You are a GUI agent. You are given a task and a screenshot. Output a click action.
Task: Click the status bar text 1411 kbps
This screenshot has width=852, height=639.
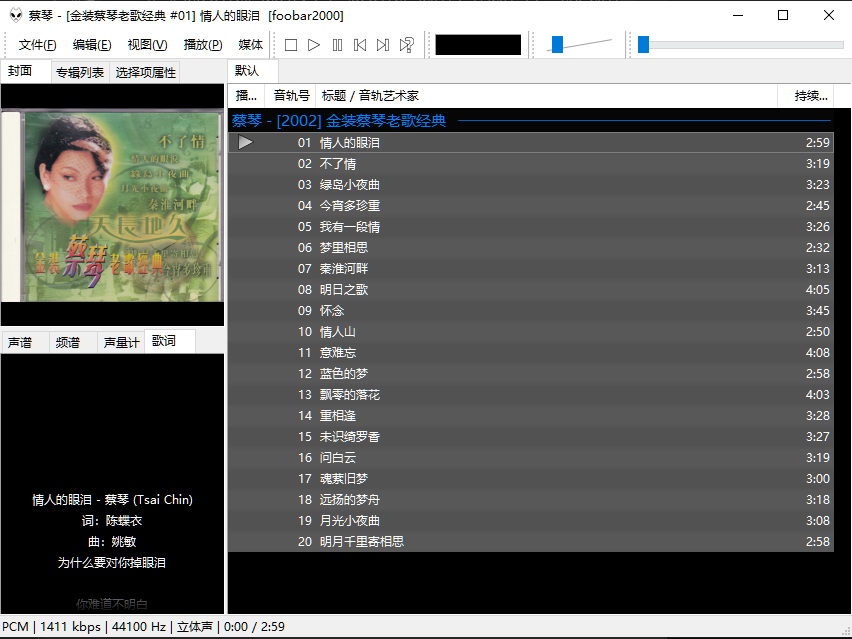pos(71,627)
